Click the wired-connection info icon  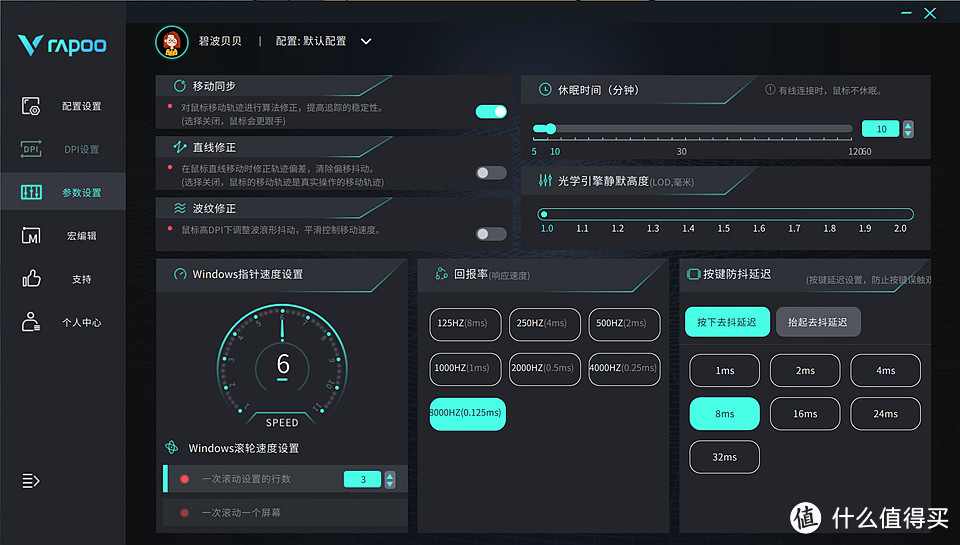(770, 89)
